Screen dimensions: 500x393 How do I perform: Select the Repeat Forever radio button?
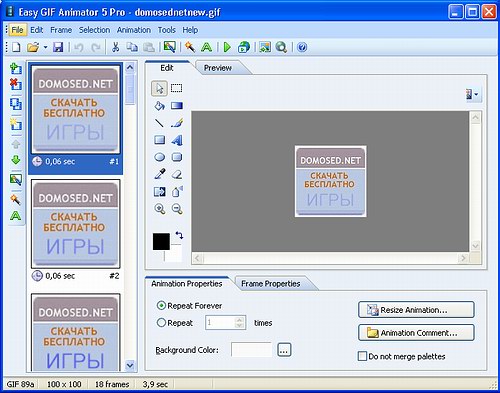(x=161, y=305)
